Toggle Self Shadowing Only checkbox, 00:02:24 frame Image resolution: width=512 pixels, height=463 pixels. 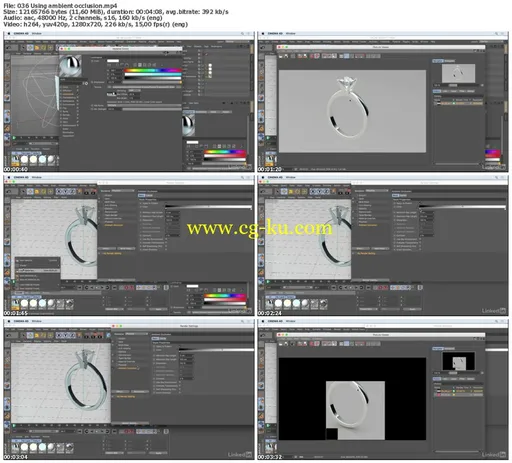(420, 246)
